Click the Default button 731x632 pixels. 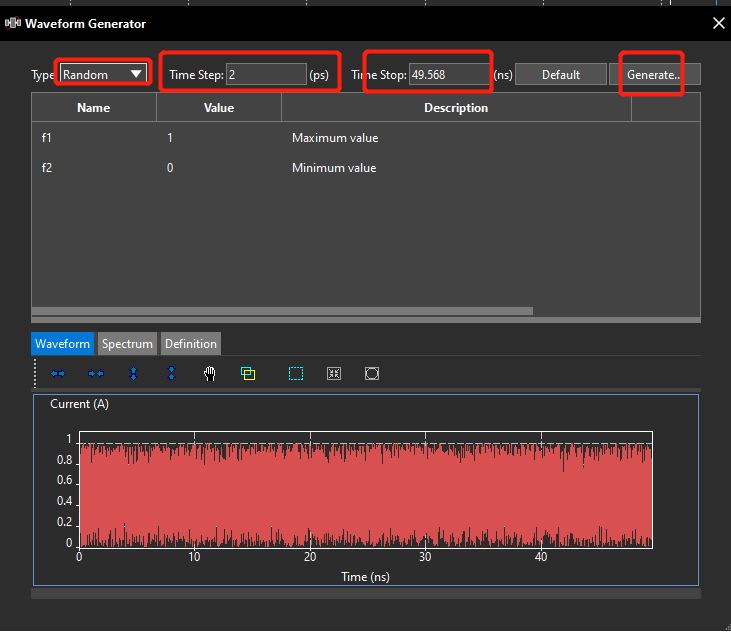pos(561,75)
